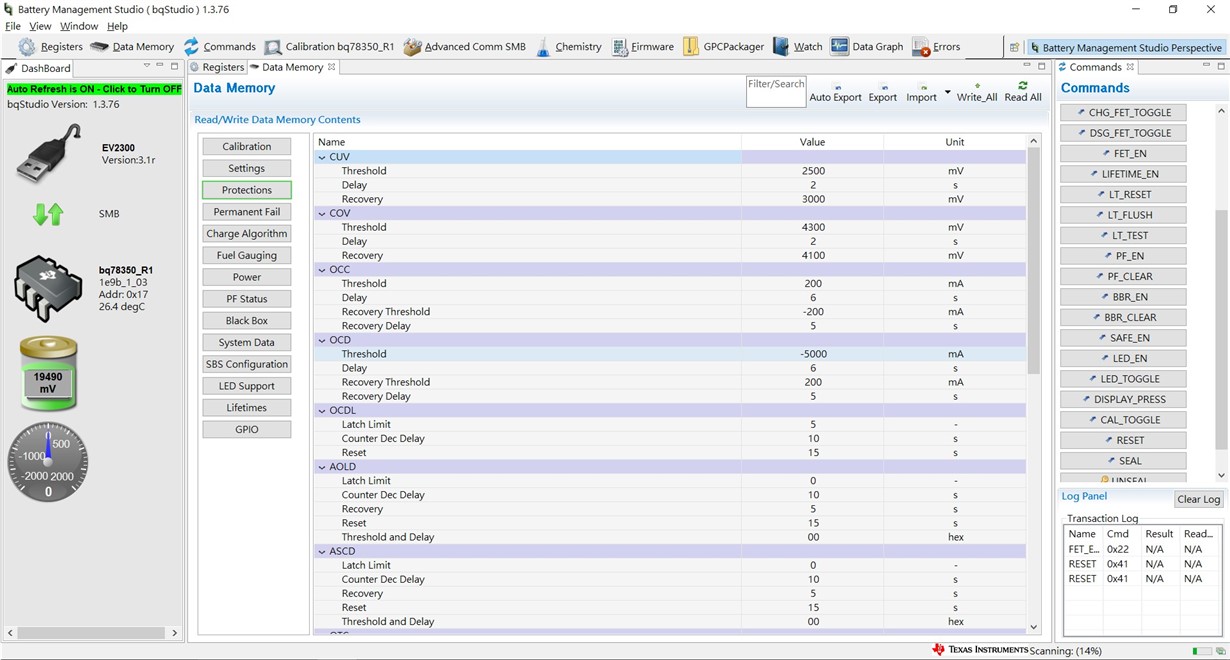The width and height of the screenshot is (1230, 660).
Task: Collapse the AOLD group
Action: click(322, 466)
